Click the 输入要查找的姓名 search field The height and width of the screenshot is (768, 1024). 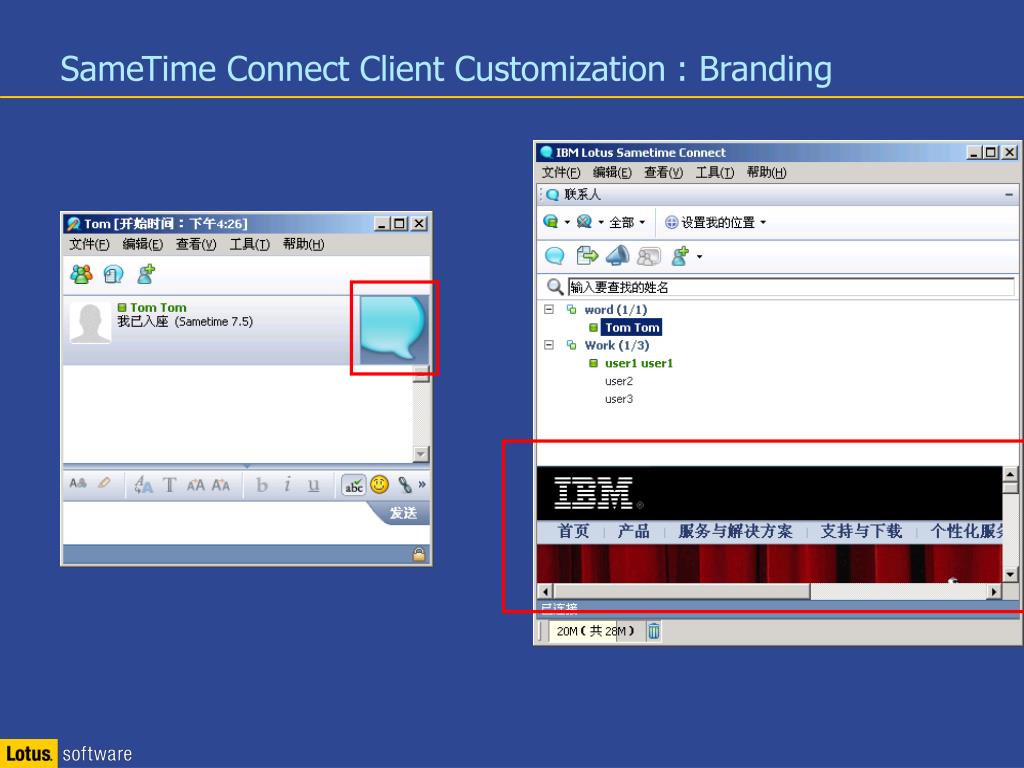(791, 287)
